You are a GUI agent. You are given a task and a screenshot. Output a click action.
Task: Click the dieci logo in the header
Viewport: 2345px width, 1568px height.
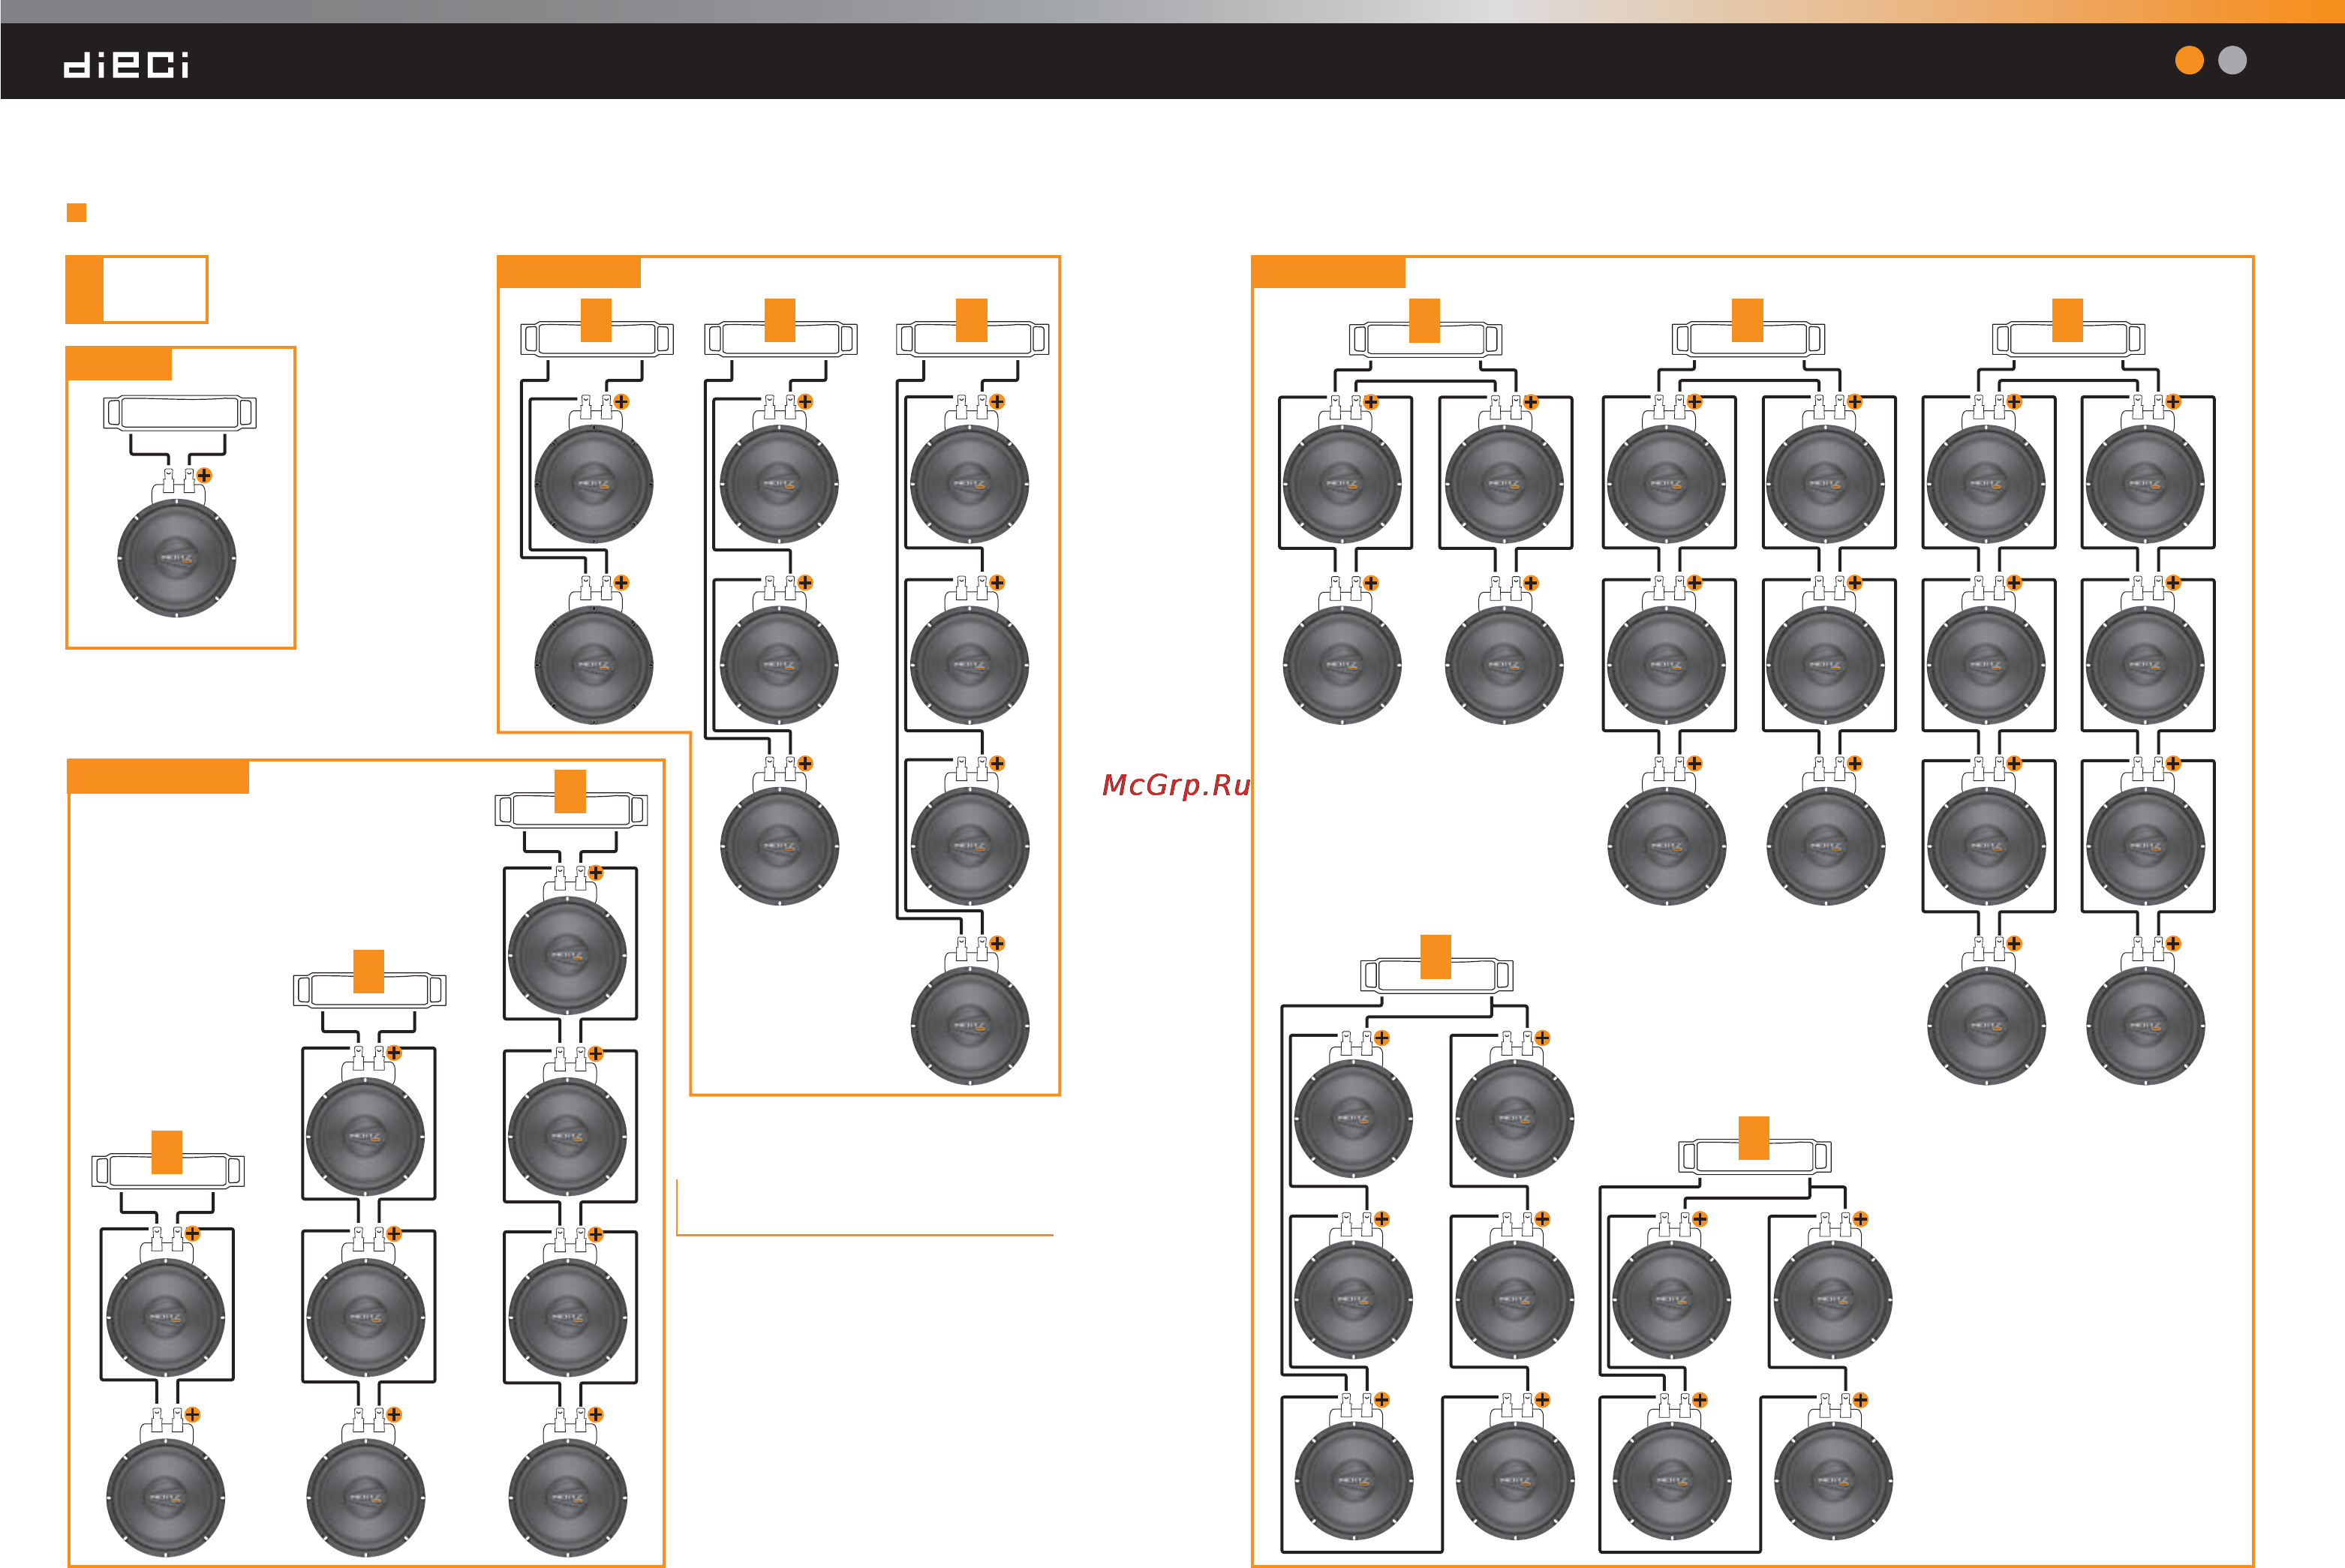(126, 65)
